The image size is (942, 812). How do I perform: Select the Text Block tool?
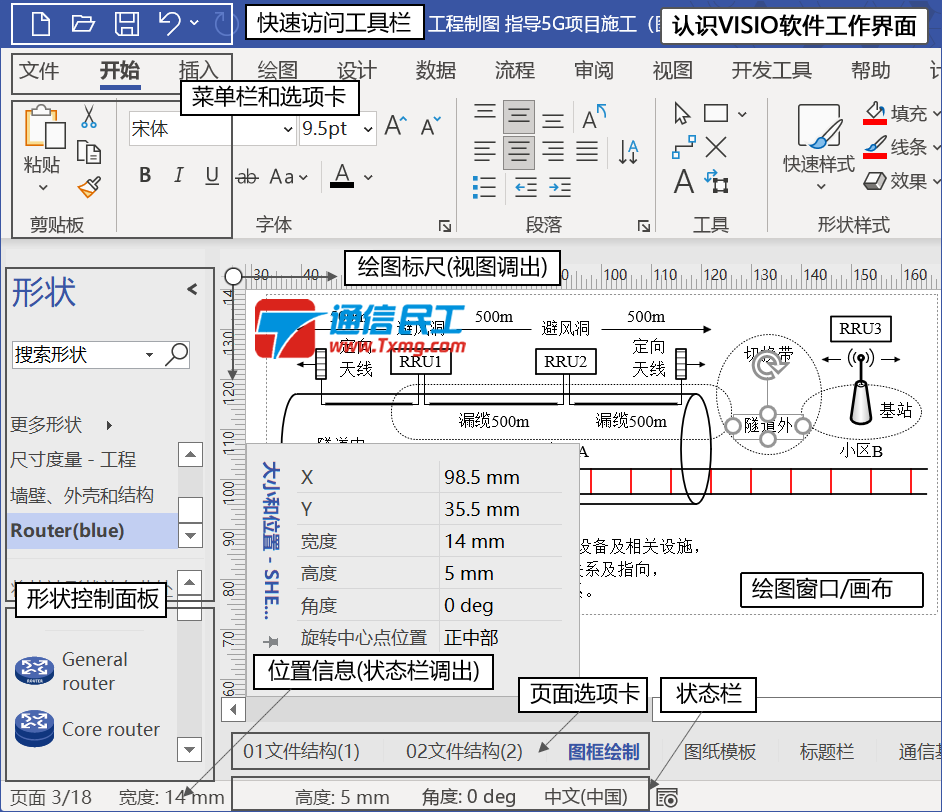pos(717,181)
